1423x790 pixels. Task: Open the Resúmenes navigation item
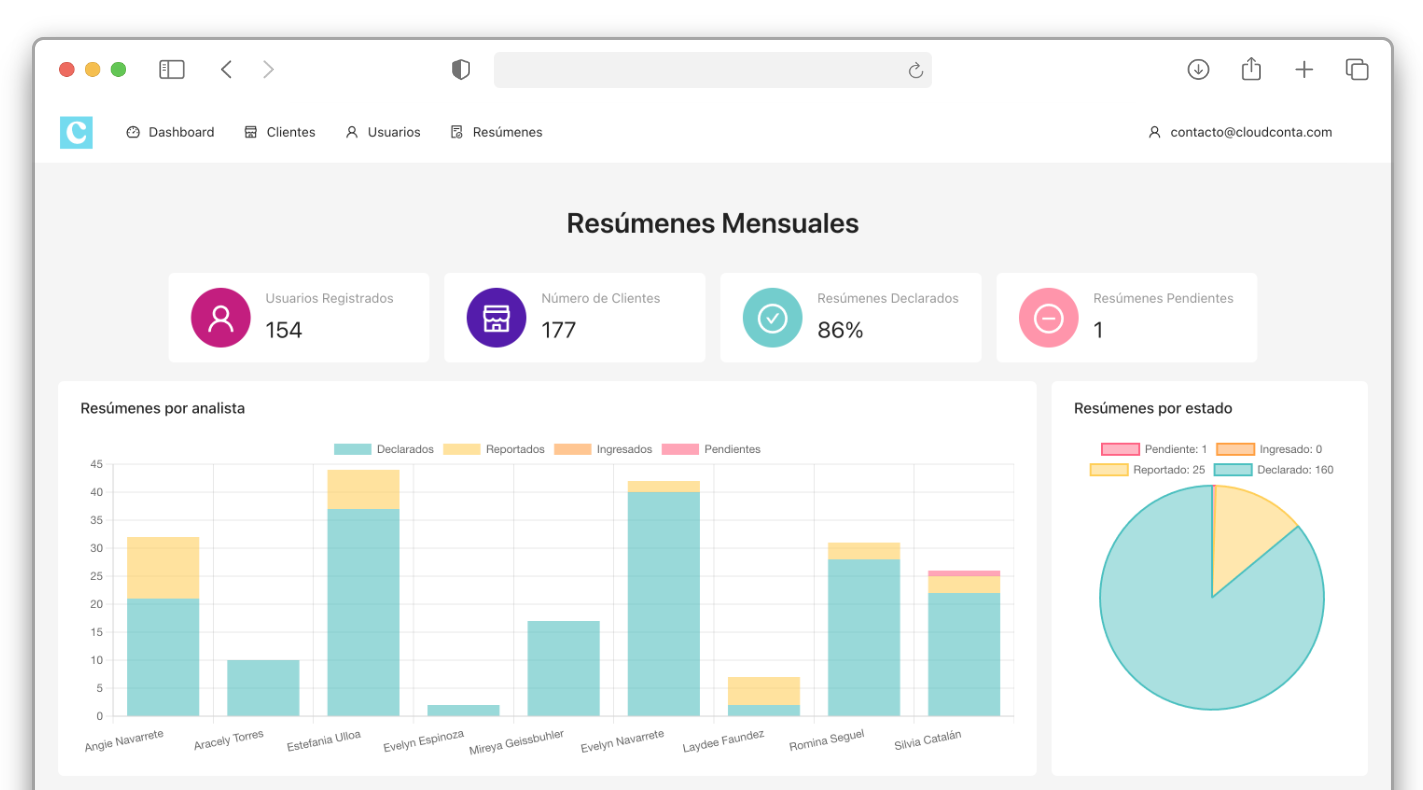click(496, 132)
